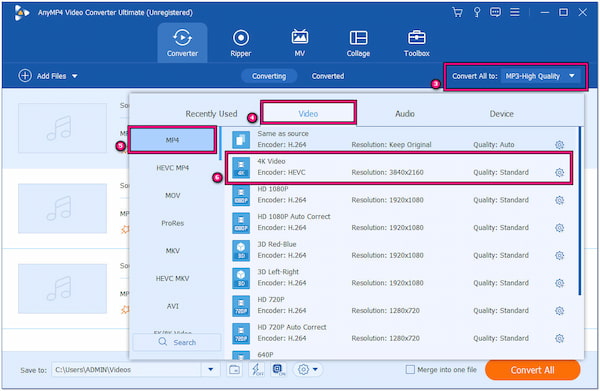Screen dimensions: 600x391
Task: Click the Save to path field
Action: [126, 370]
